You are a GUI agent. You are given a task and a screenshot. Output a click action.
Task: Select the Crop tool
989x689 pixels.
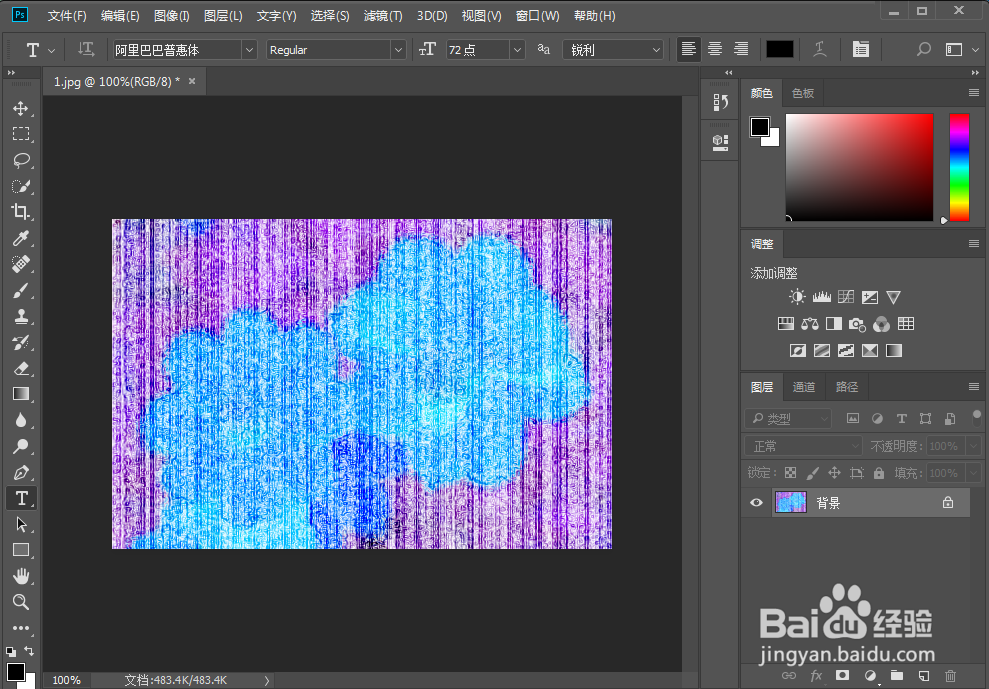pyautogui.click(x=21, y=212)
